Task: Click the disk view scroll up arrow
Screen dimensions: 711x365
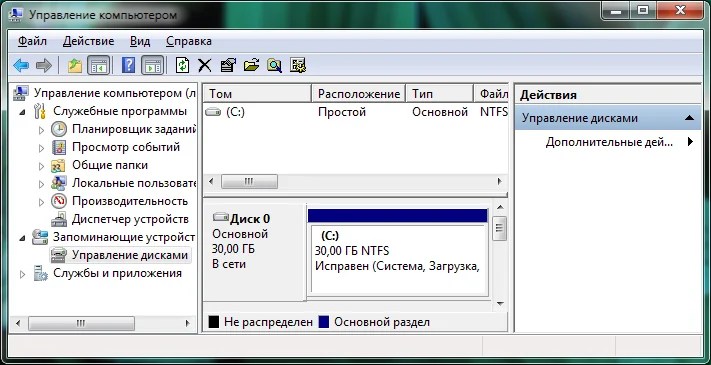Action: [x=500, y=208]
